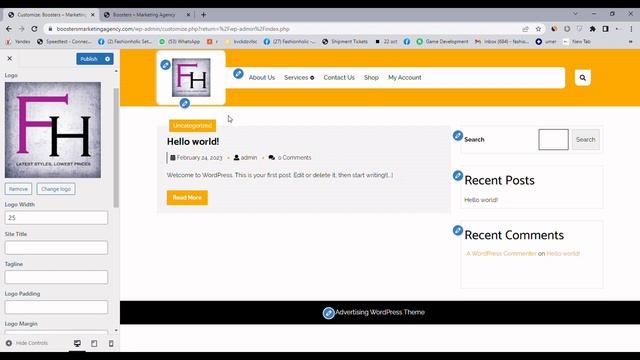
Task: Open the Game Development bookmark
Action: [442, 42]
